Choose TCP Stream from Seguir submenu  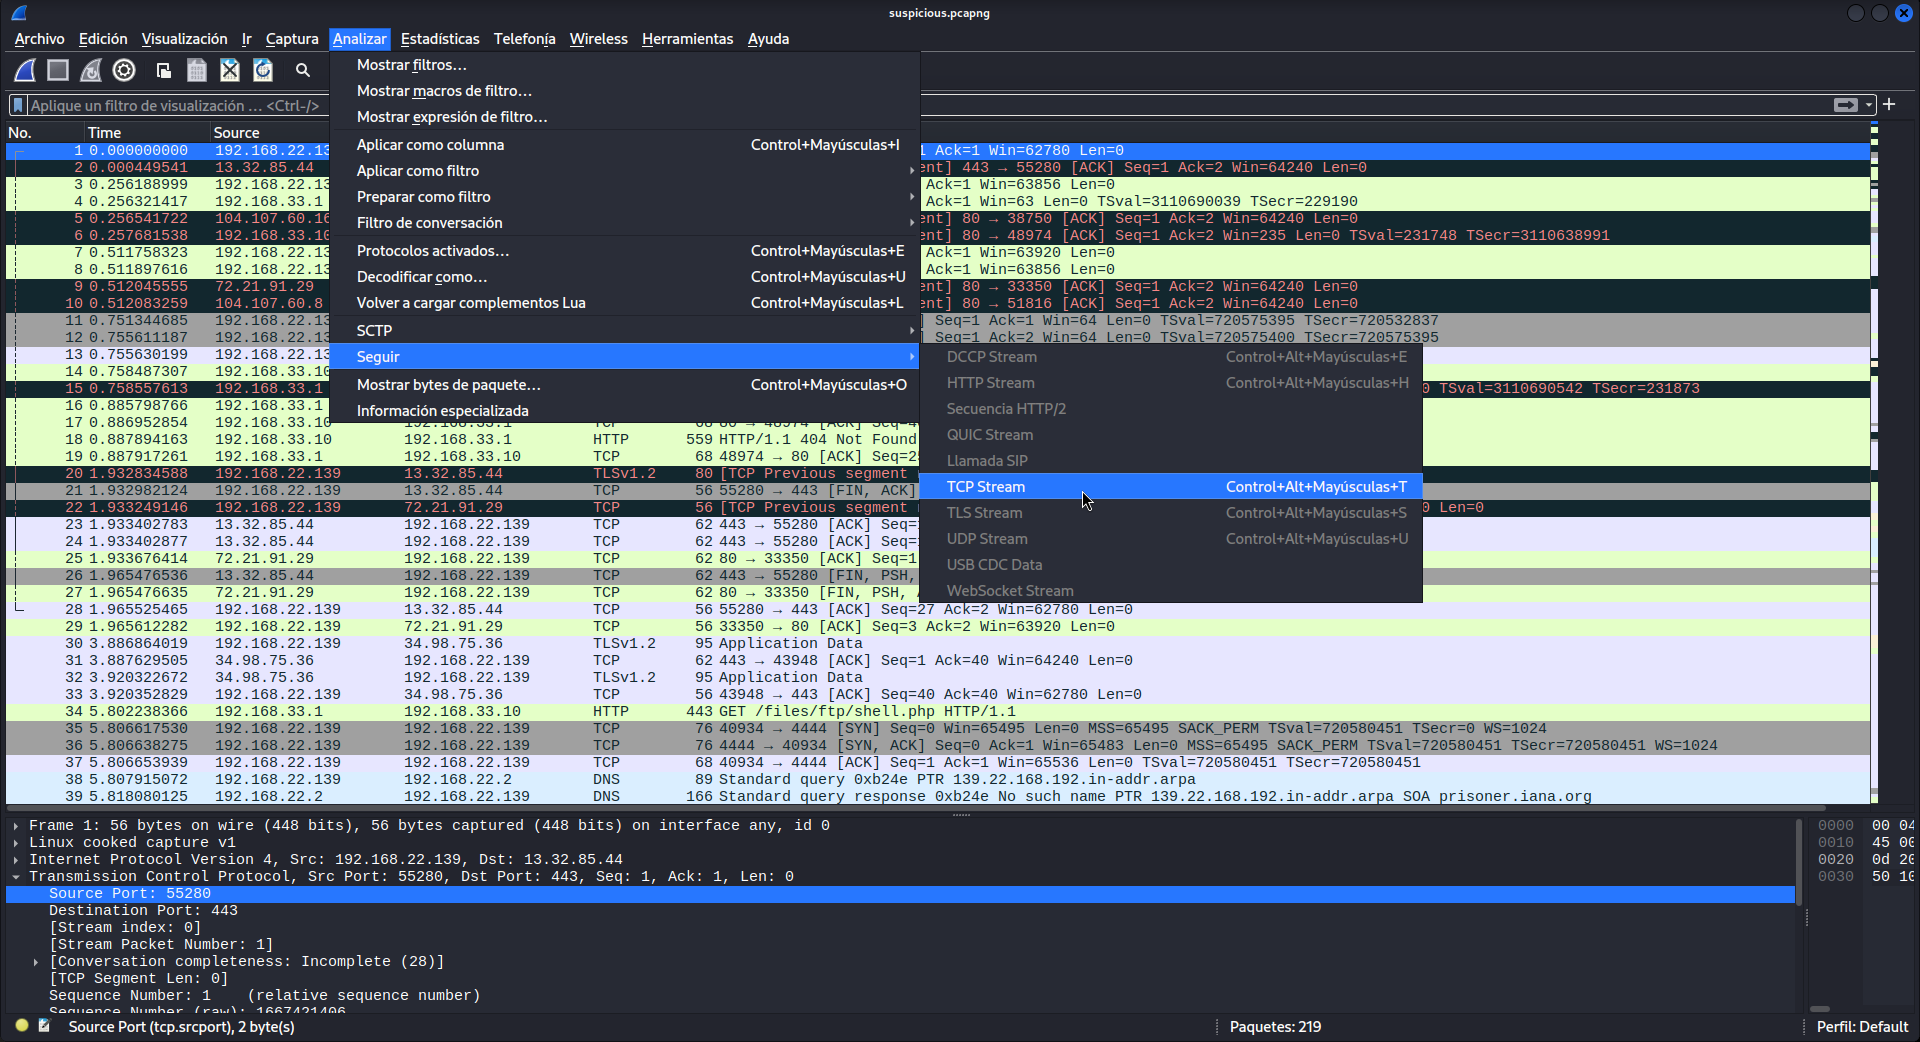[1170, 487]
